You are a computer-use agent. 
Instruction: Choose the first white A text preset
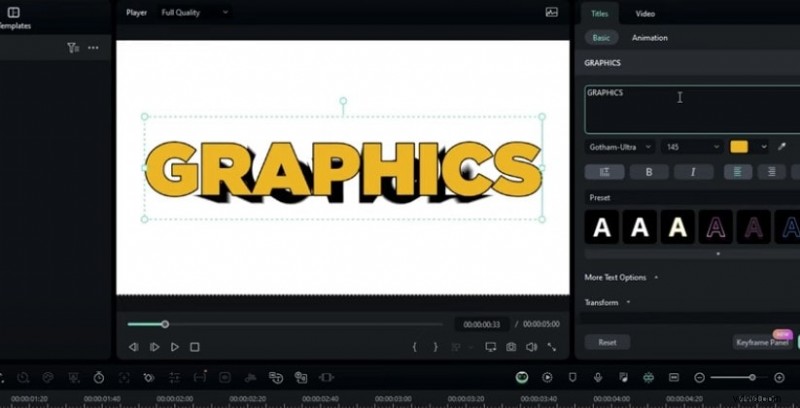coord(602,227)
